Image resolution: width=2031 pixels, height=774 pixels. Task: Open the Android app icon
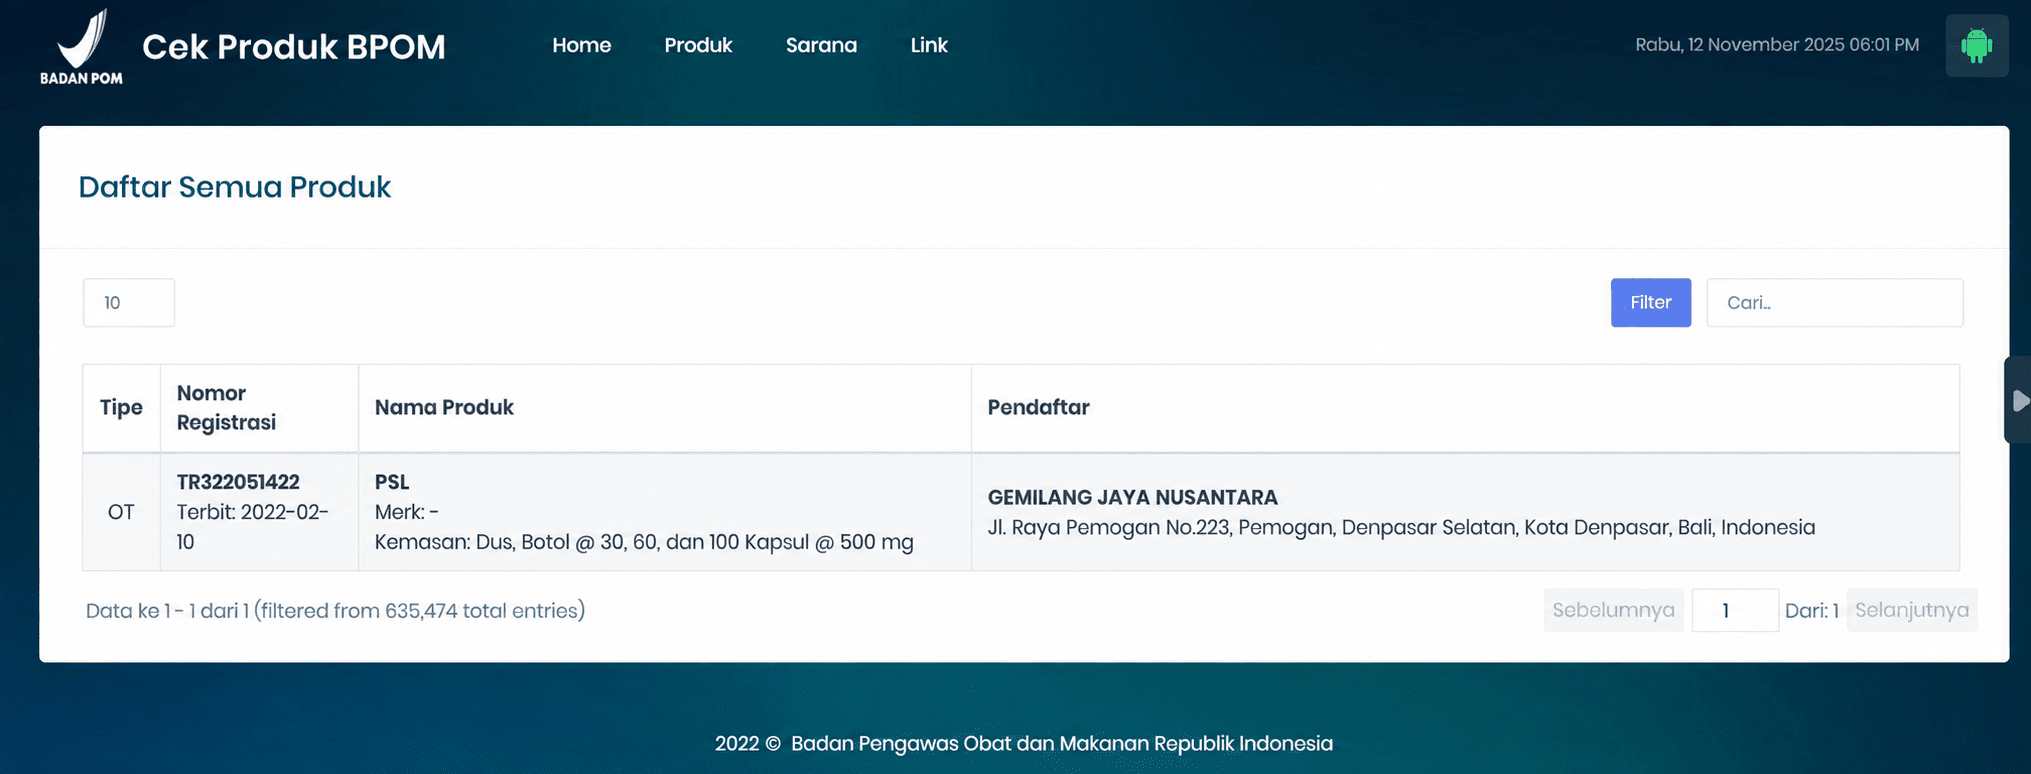click(1976, 46)
